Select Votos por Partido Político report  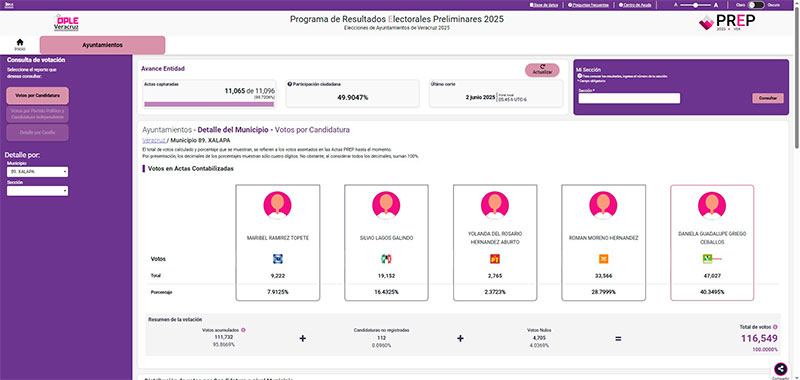[37, 114]
